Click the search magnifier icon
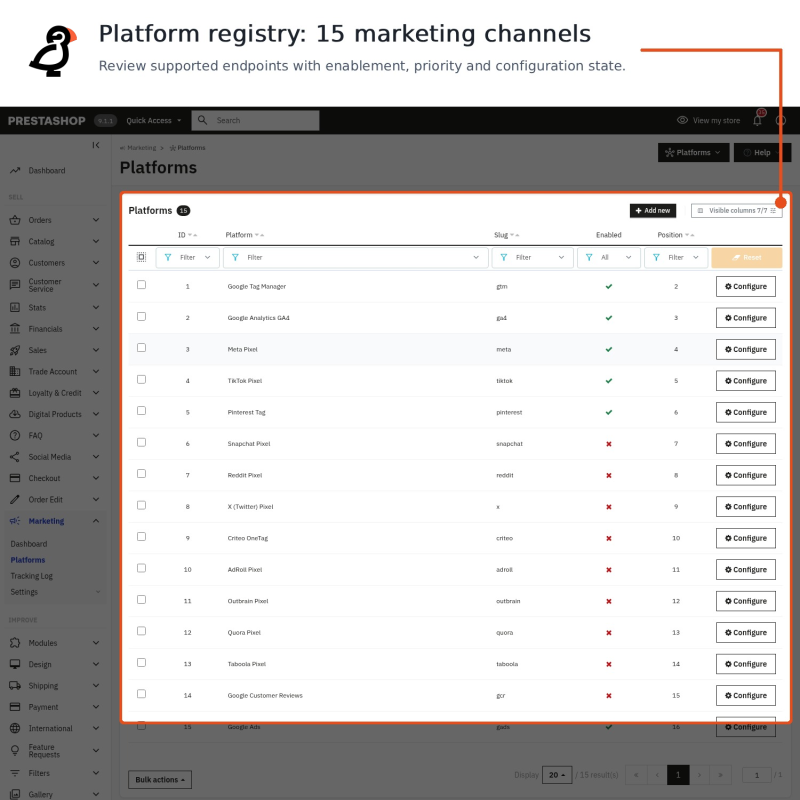 tap(203, 120)
